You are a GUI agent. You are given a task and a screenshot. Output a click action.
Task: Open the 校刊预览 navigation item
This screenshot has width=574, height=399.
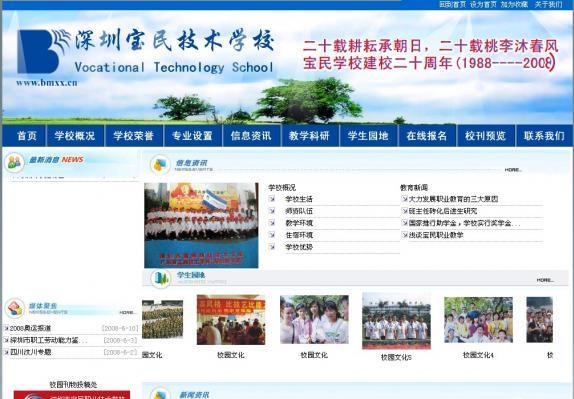(x=486, y=136)
